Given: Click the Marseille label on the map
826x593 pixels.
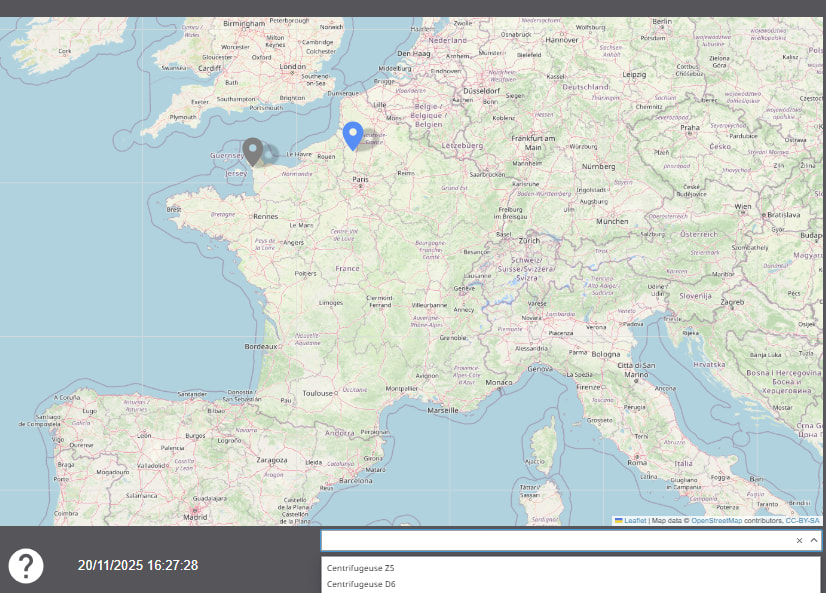Looking at the screenshot, I should pos(443,410).
